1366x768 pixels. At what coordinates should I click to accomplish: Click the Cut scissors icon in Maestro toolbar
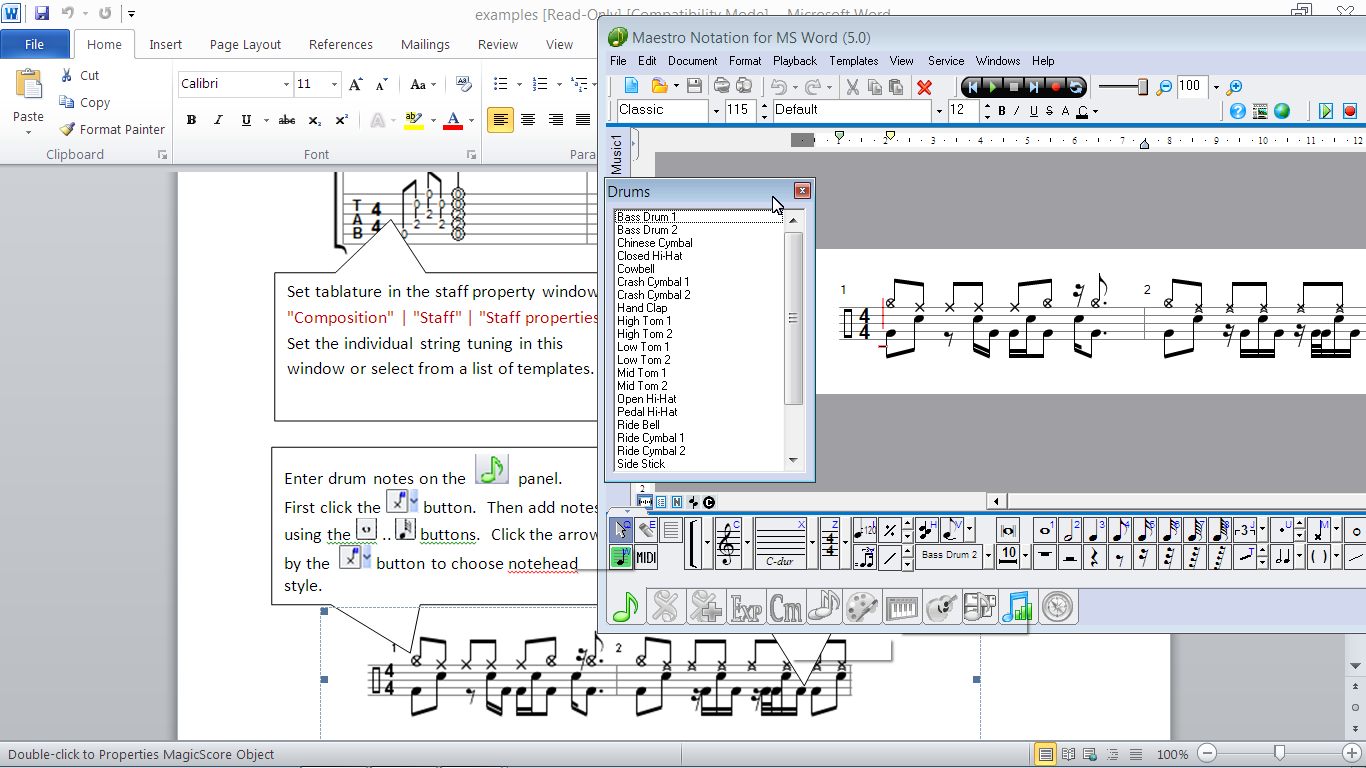[852, 87]
